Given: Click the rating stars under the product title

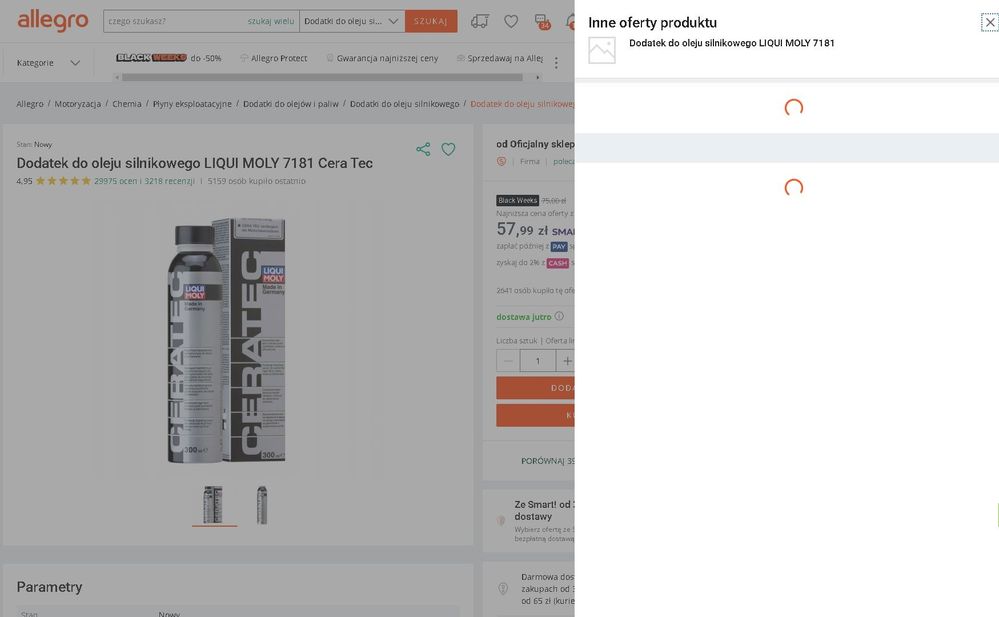Looking at the screenshot, I should click(x=63, y=181).
